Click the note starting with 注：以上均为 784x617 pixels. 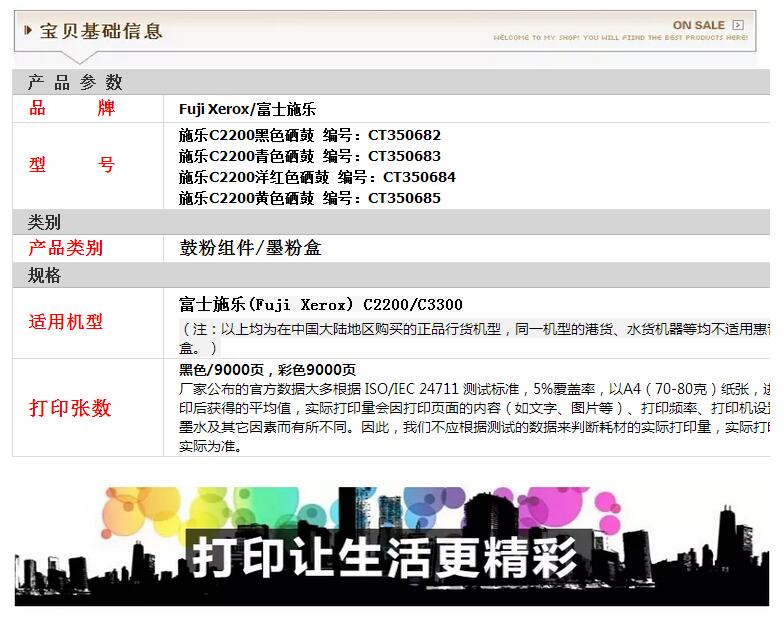474,338
